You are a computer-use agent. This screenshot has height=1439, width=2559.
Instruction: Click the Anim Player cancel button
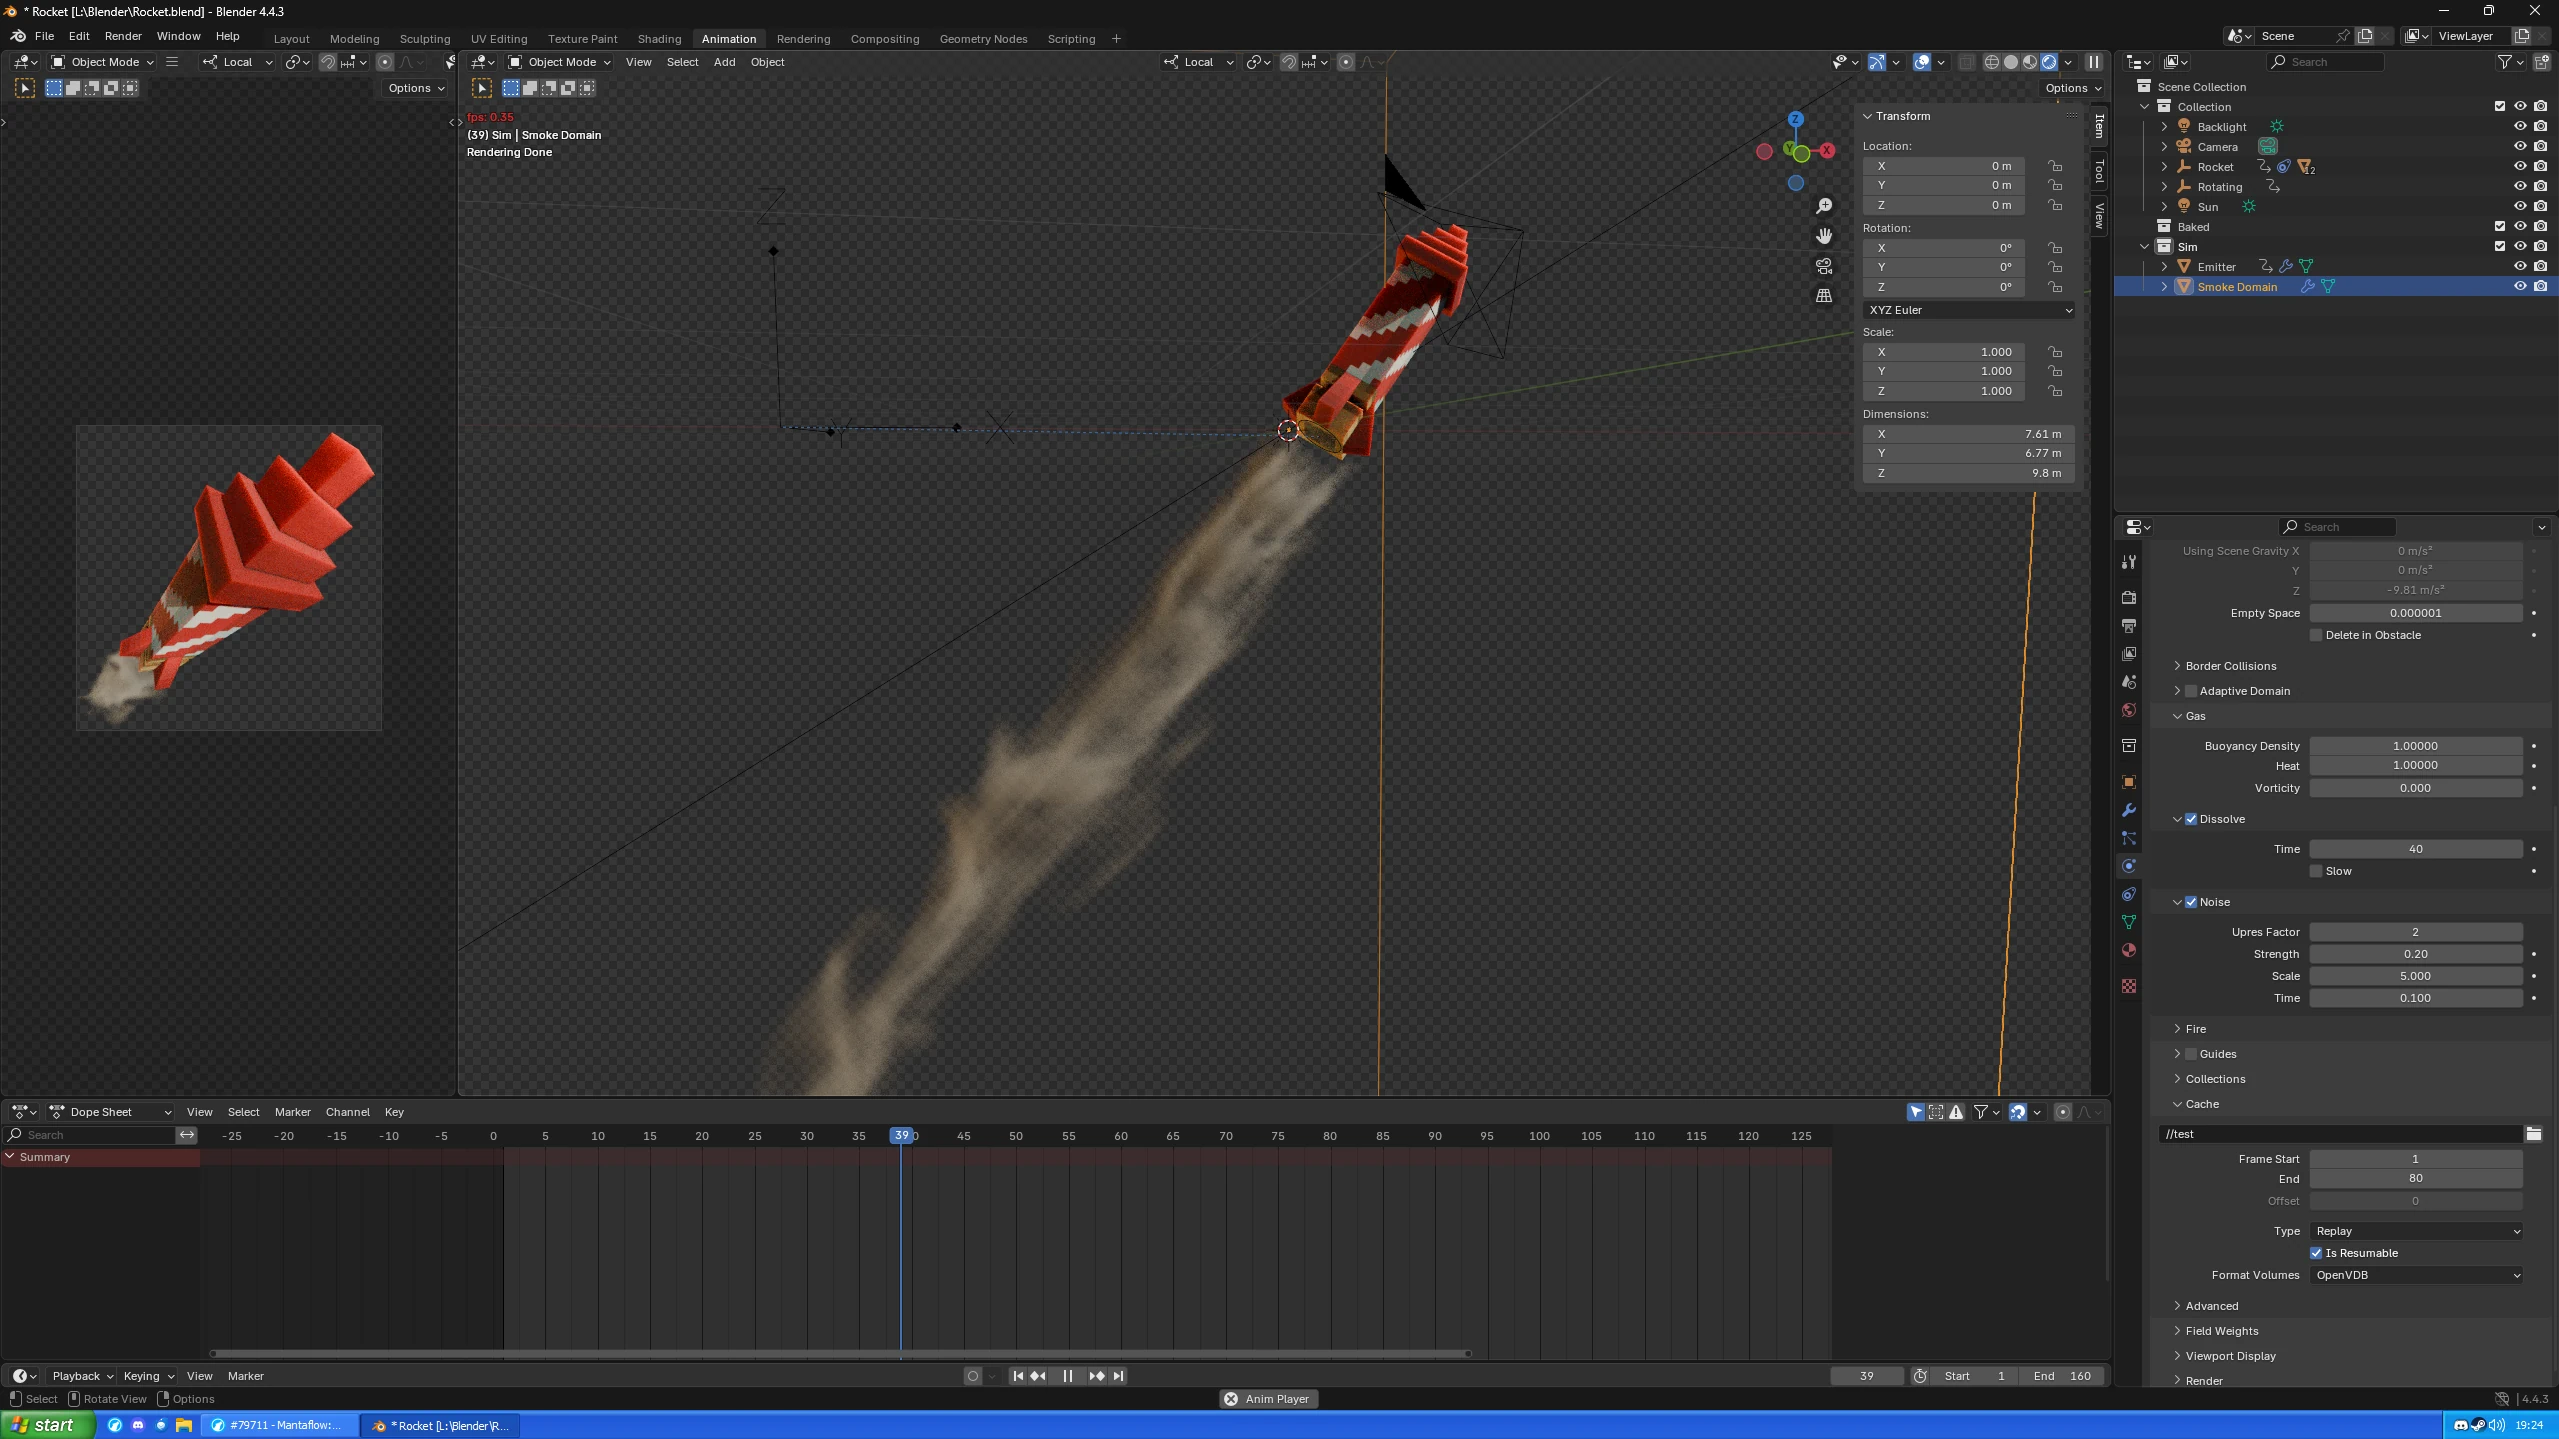pos(1231,1399)
